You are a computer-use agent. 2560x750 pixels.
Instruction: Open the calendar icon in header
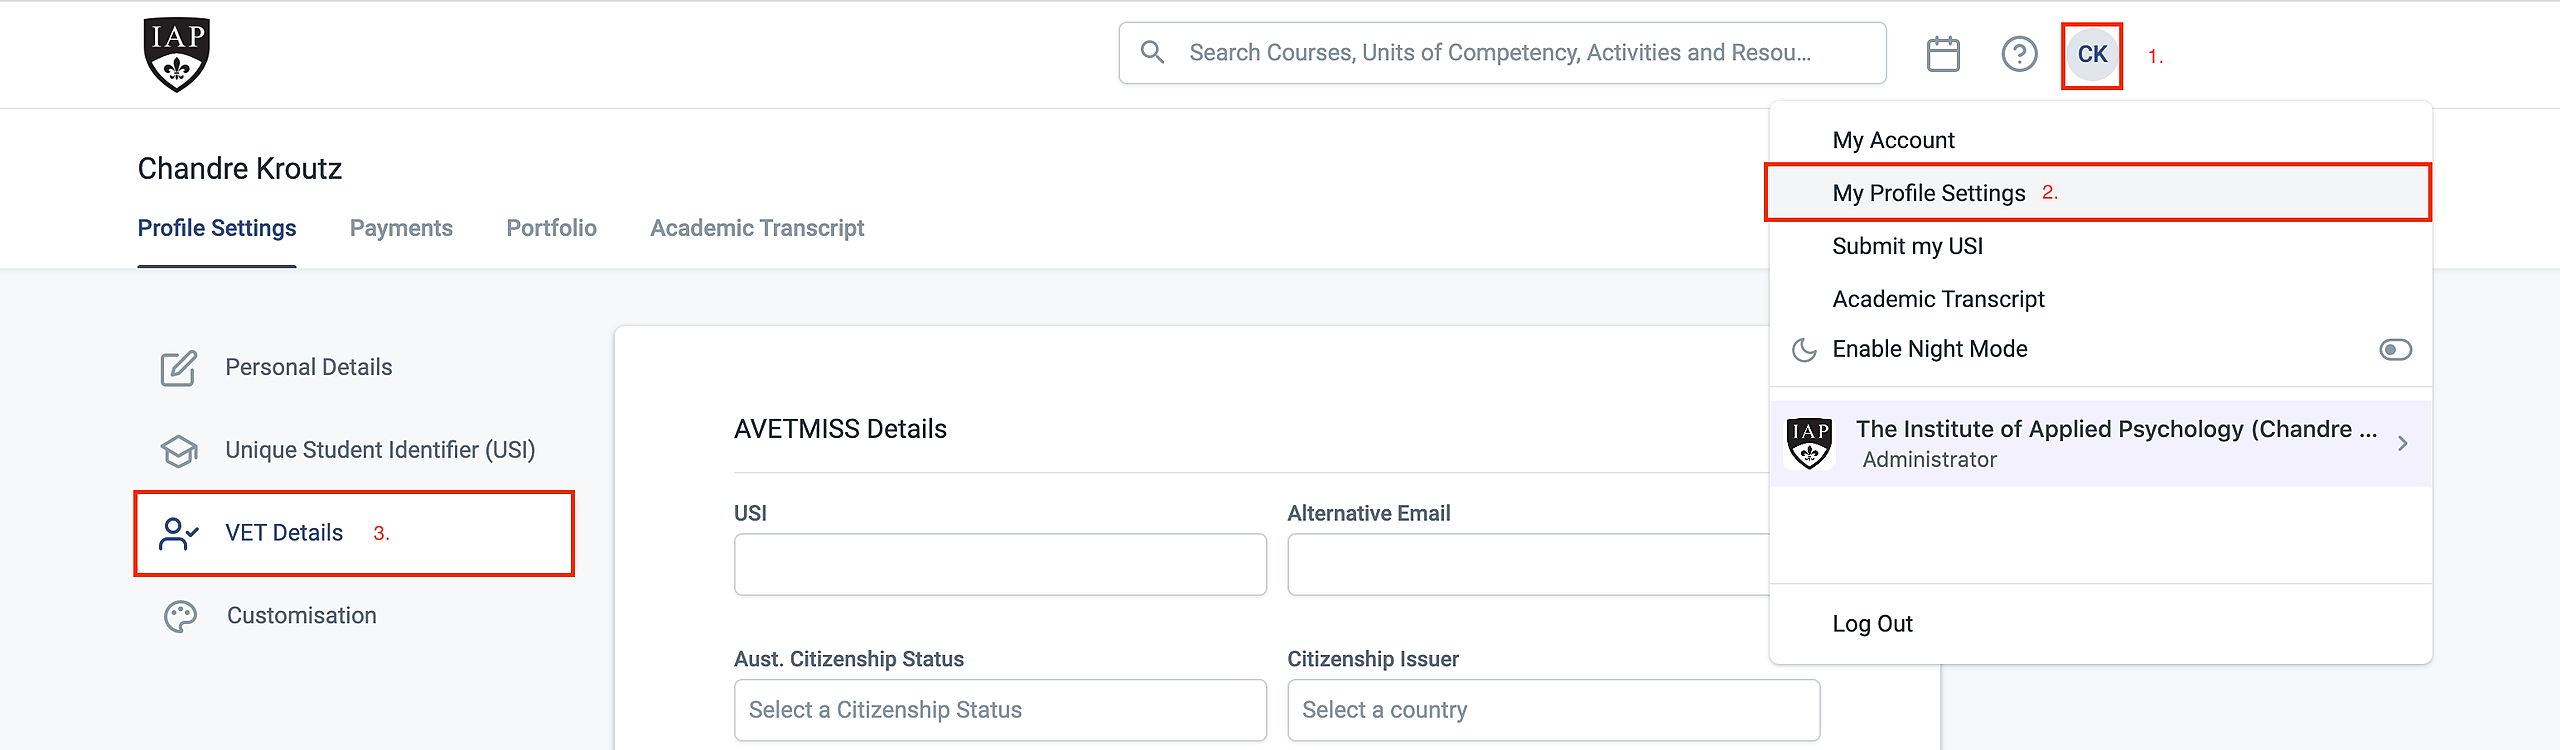point(1942,54)
